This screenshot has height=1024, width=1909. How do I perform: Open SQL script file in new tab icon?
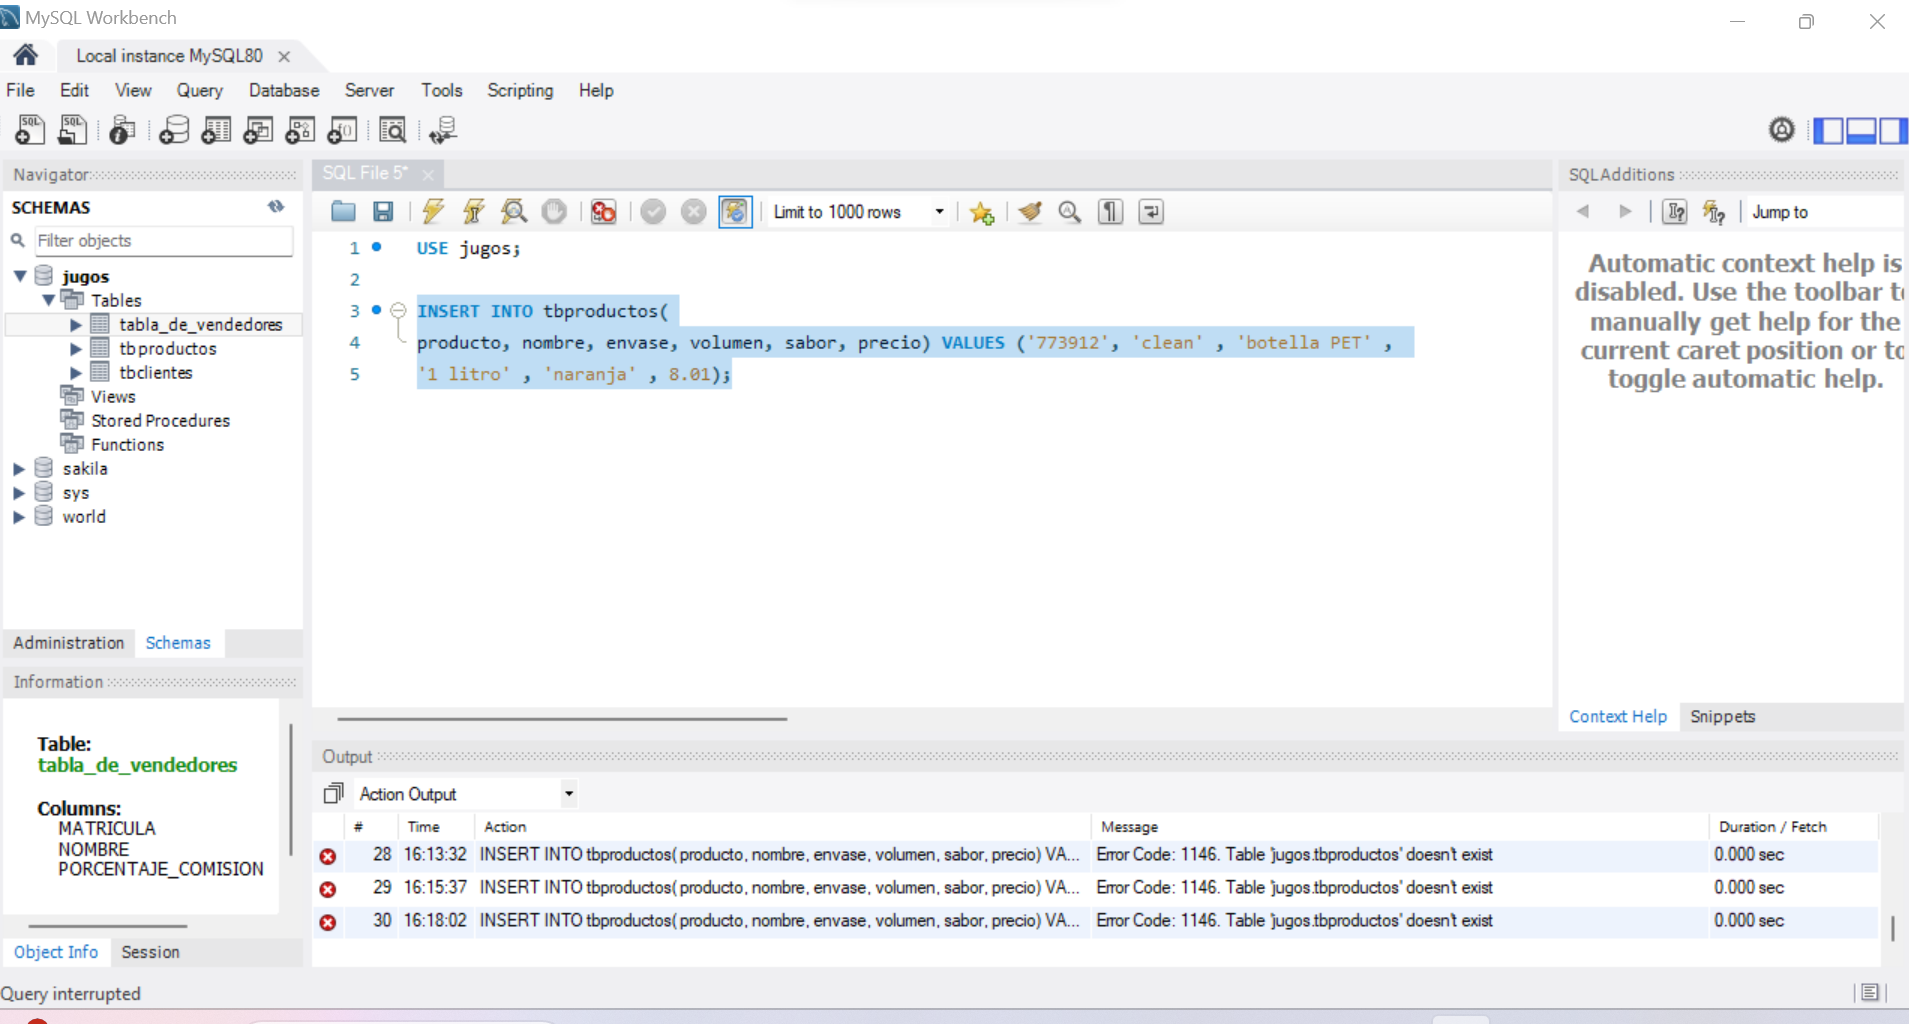72,130
